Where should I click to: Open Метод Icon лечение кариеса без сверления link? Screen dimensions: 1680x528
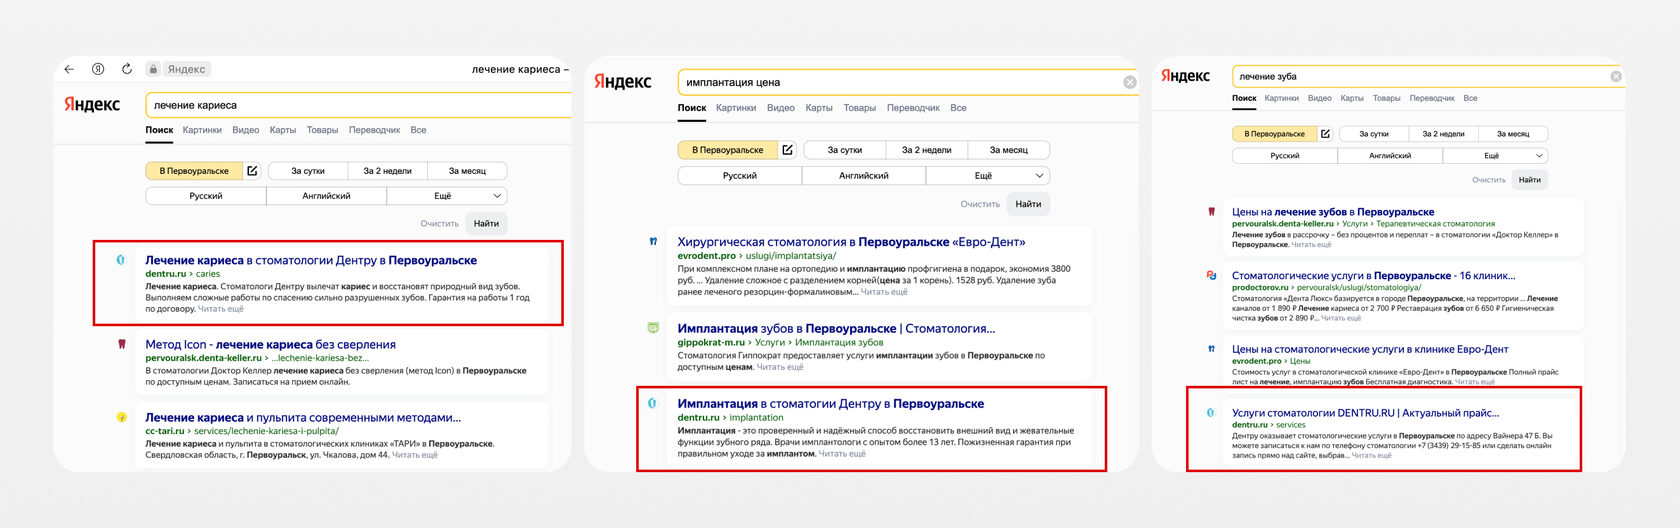click(270, 344)
